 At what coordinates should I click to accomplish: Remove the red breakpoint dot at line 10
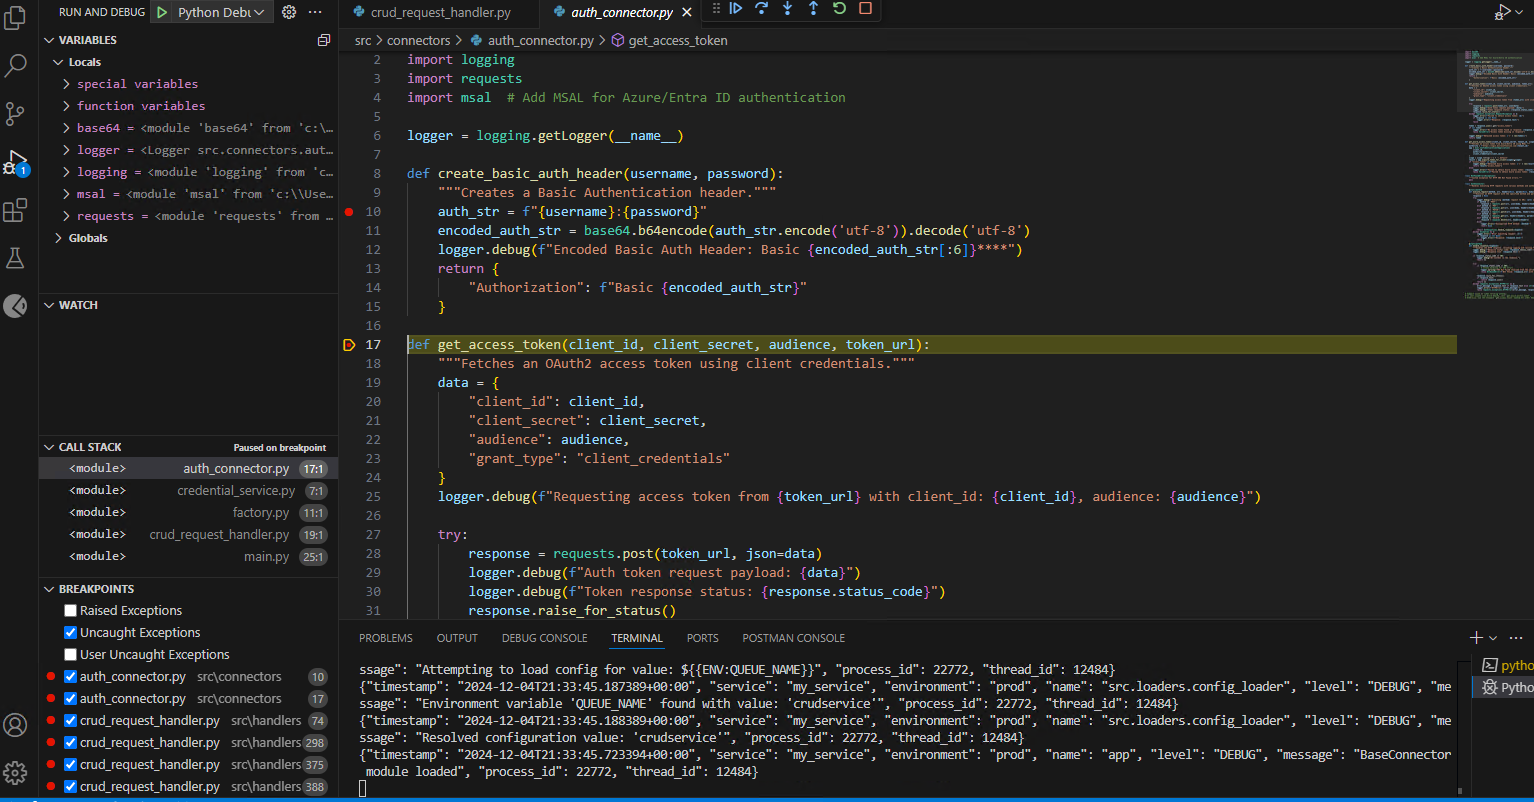pyautogui.click(x=349, y=212)
